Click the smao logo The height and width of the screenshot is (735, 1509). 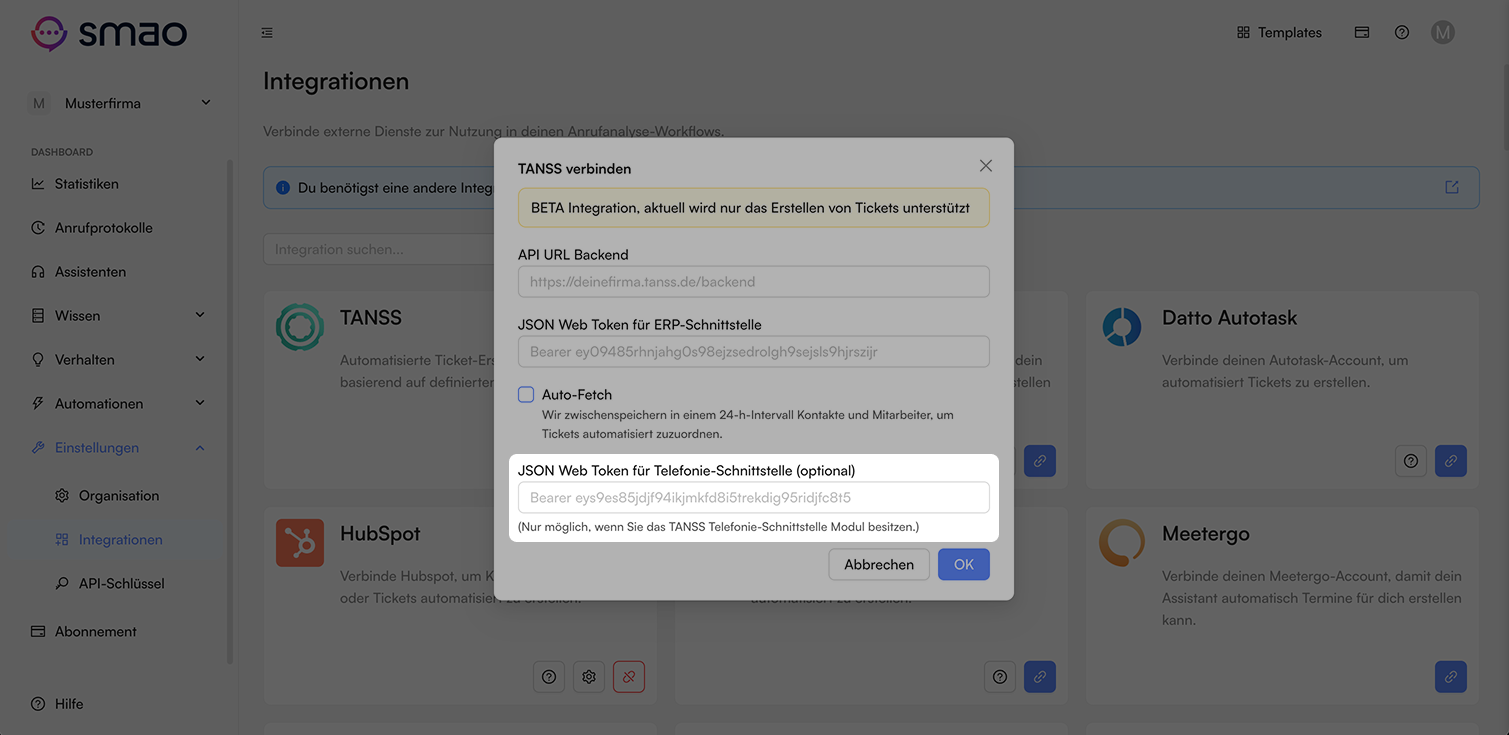[109, 33]
